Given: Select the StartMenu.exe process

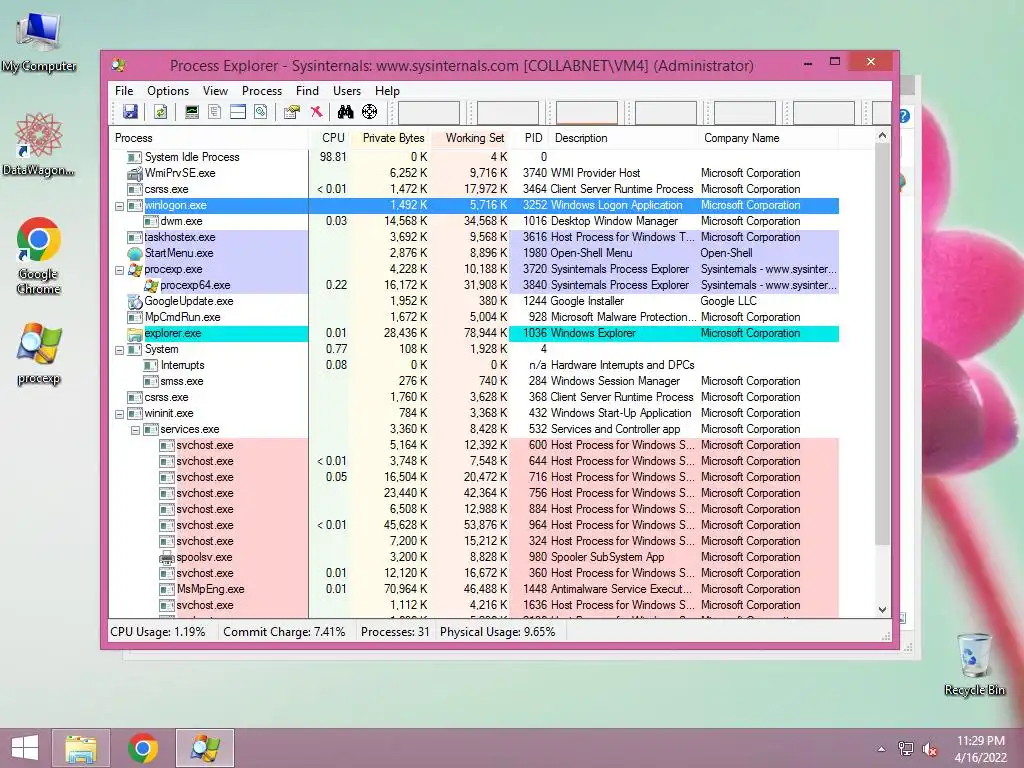Looking at the screenshot, I should tap(473, 253).
